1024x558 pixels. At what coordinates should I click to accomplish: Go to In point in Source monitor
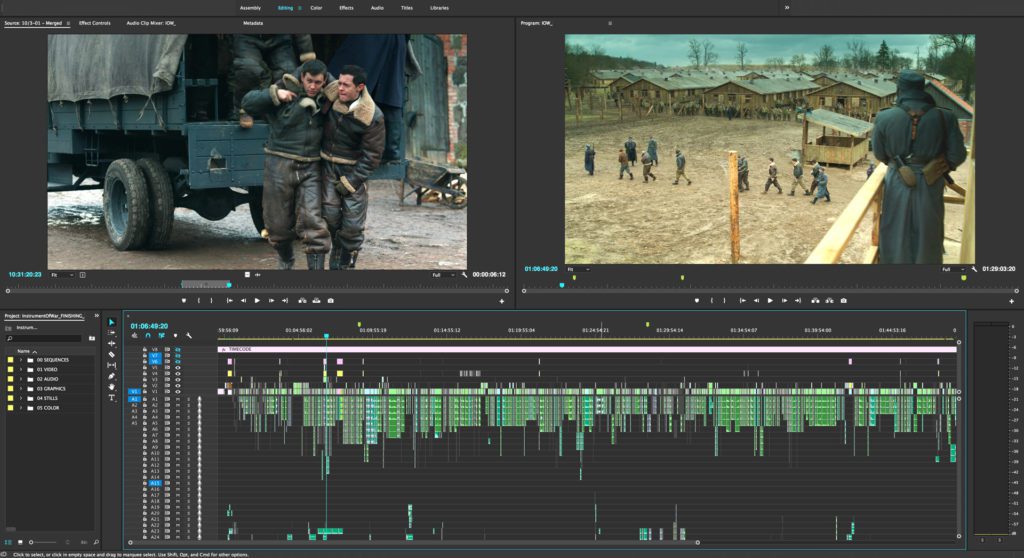click(x=229, y=301)
